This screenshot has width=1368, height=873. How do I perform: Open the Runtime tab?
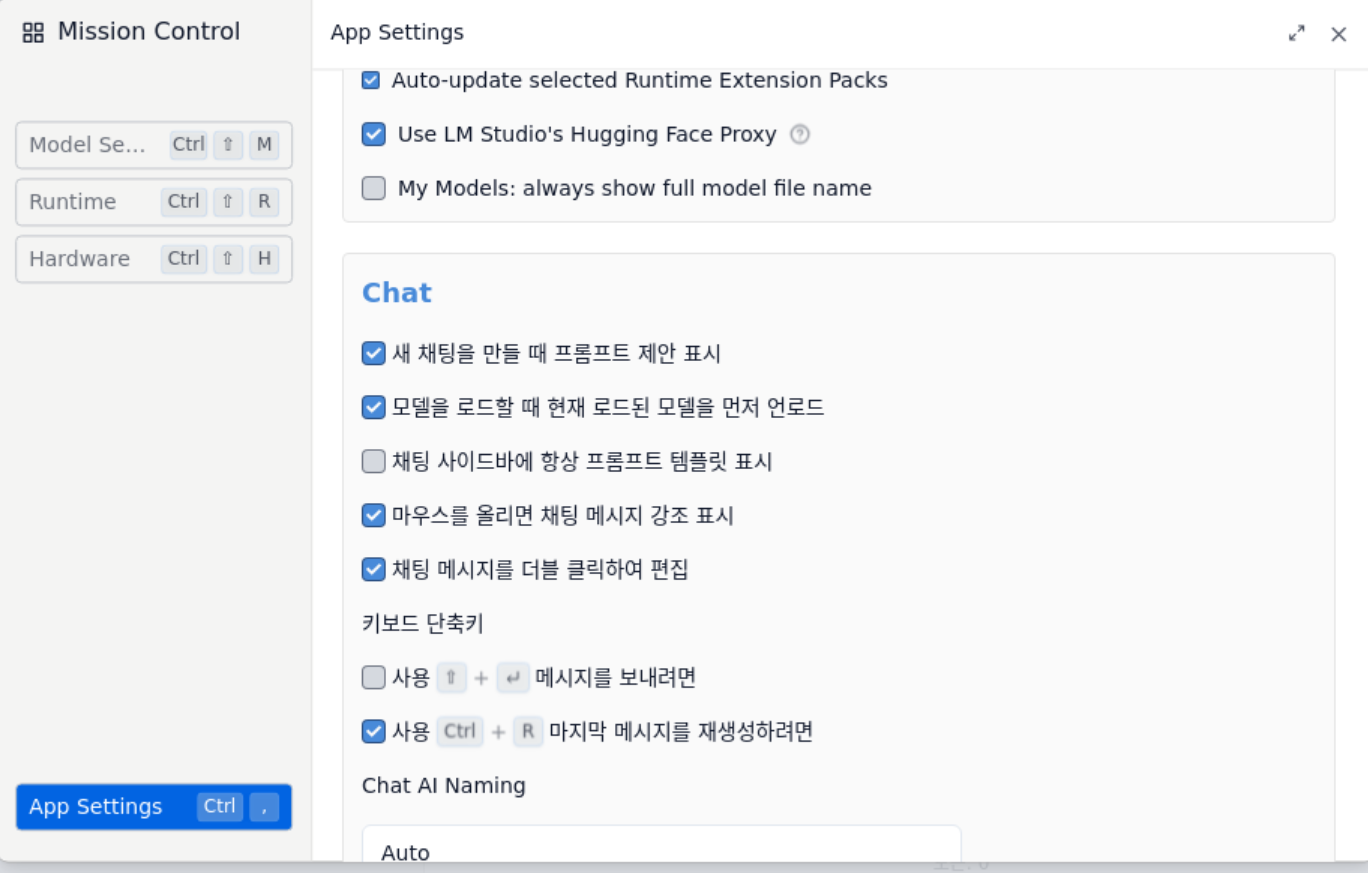click(x=154, y=202)
